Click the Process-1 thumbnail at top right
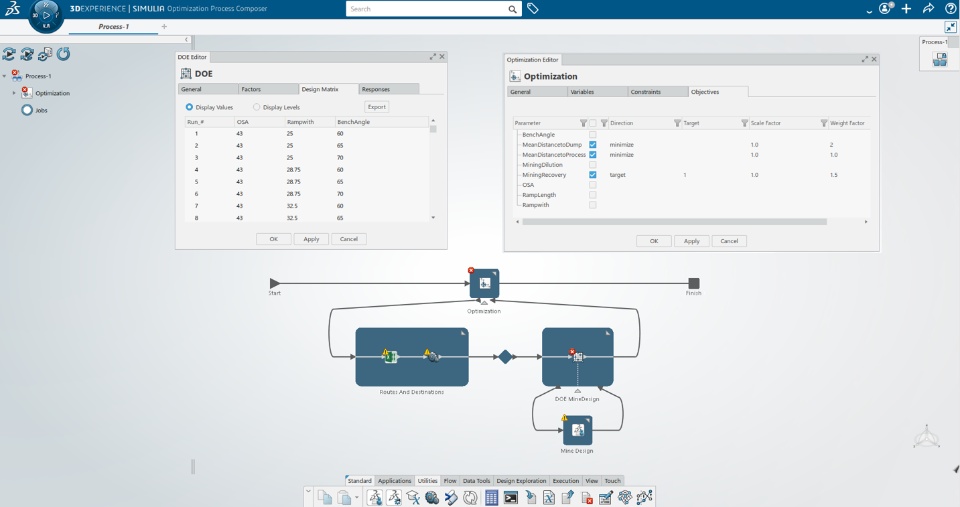The width and height of the screenshot is (960, 507). (939, 59)
